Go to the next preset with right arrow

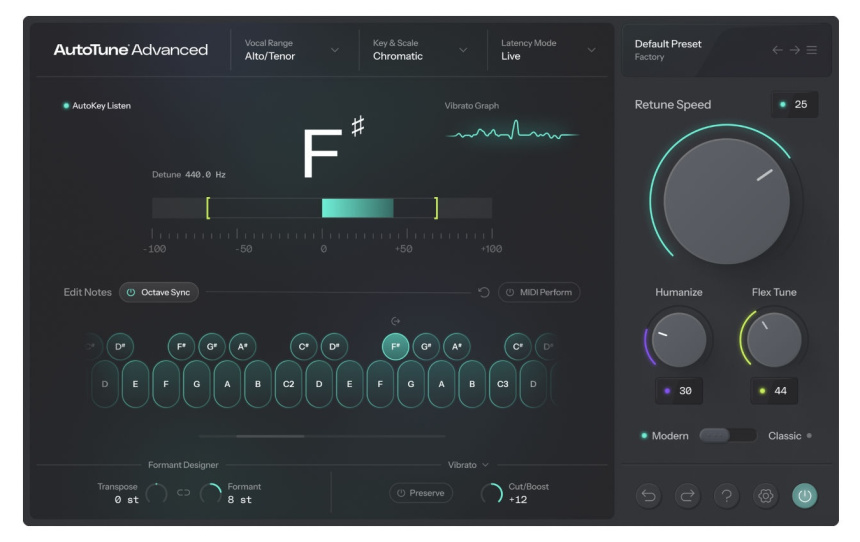click(x=795, y=50)
